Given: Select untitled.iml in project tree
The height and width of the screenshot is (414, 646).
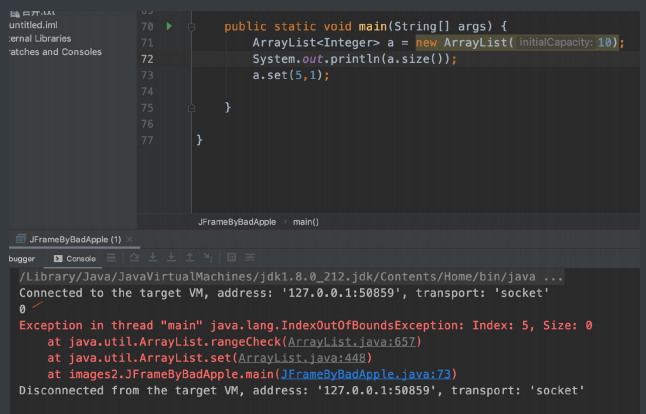Looking at the screenshot, I should click(33, 25).
